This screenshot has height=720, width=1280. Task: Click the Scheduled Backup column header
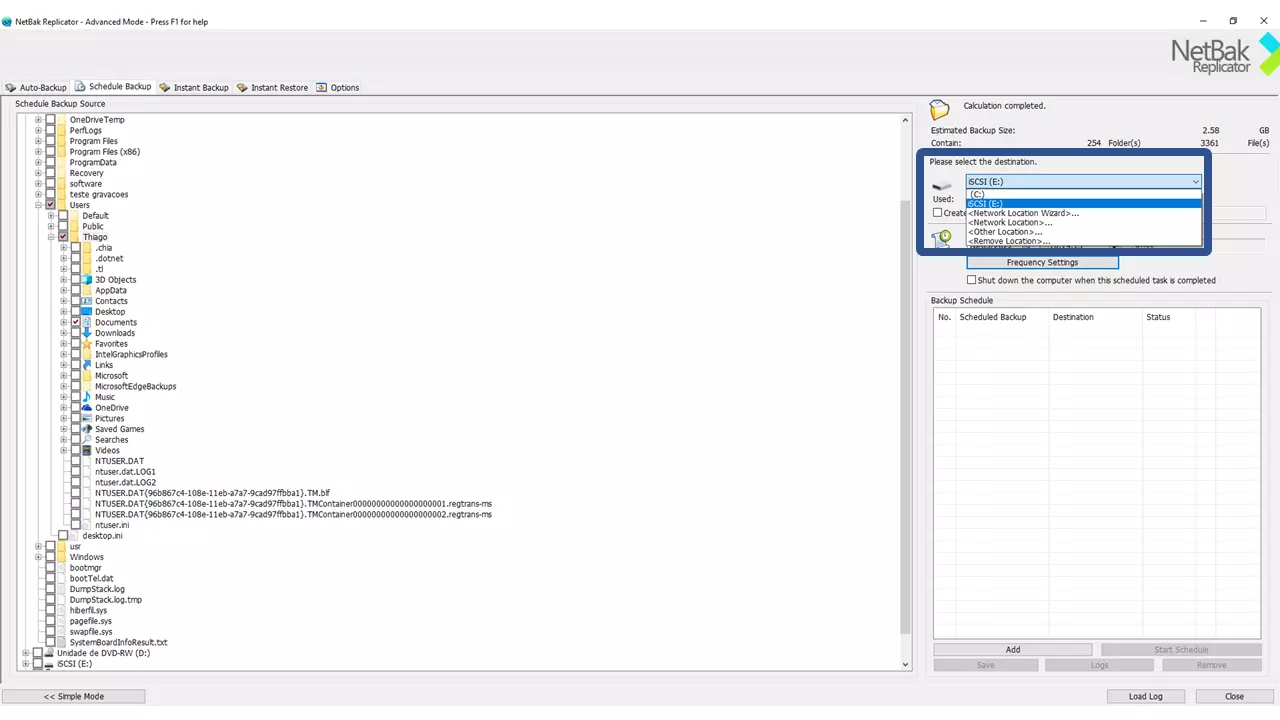click(1002, 317)
